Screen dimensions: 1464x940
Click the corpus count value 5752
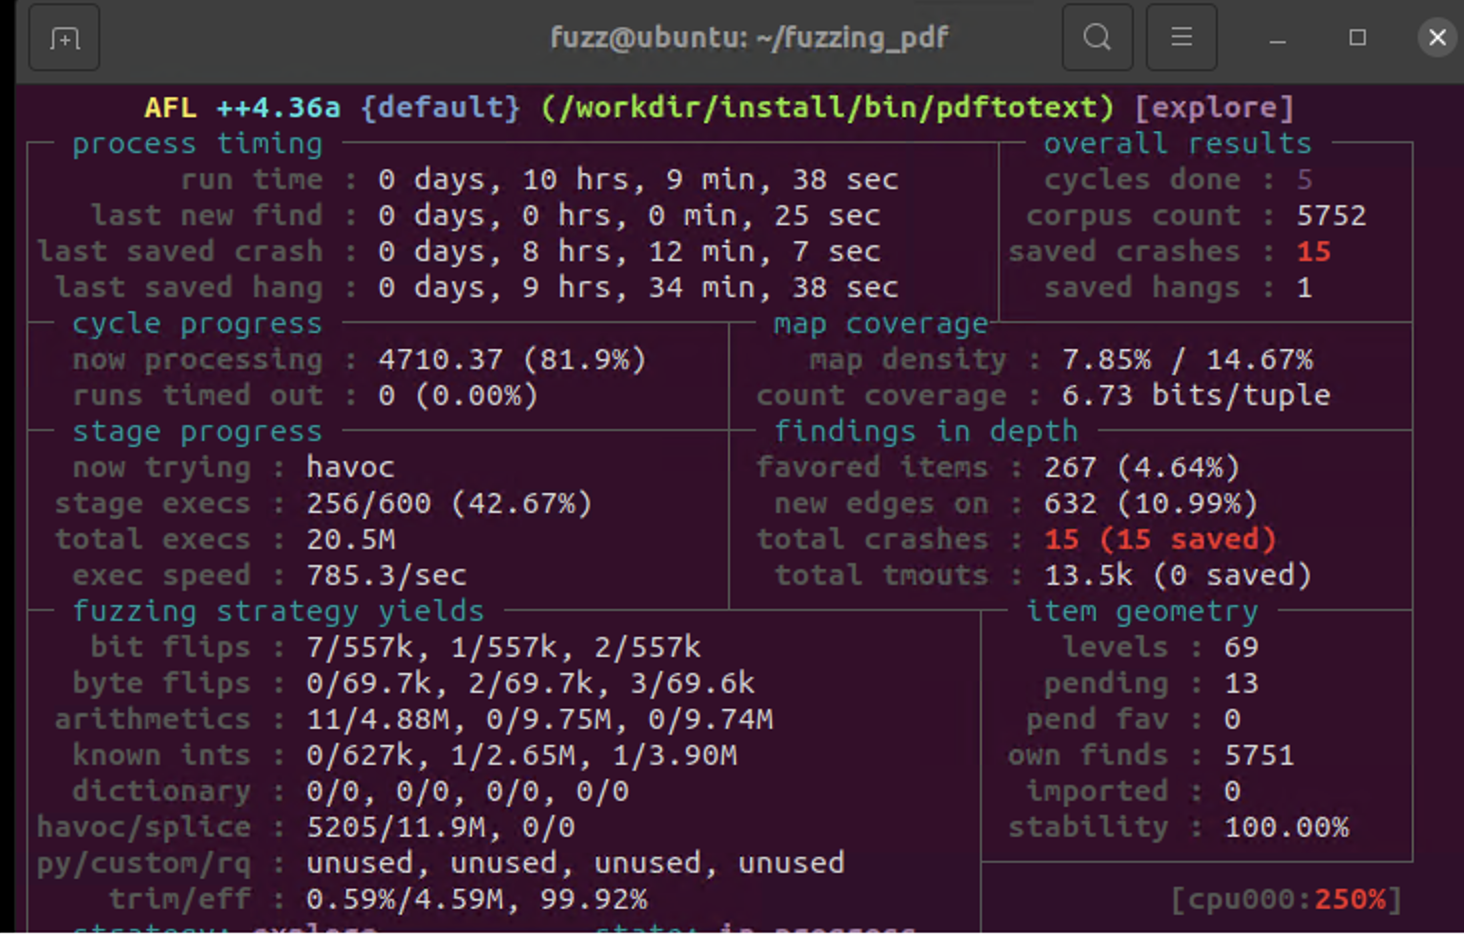tap(1331, 216)
